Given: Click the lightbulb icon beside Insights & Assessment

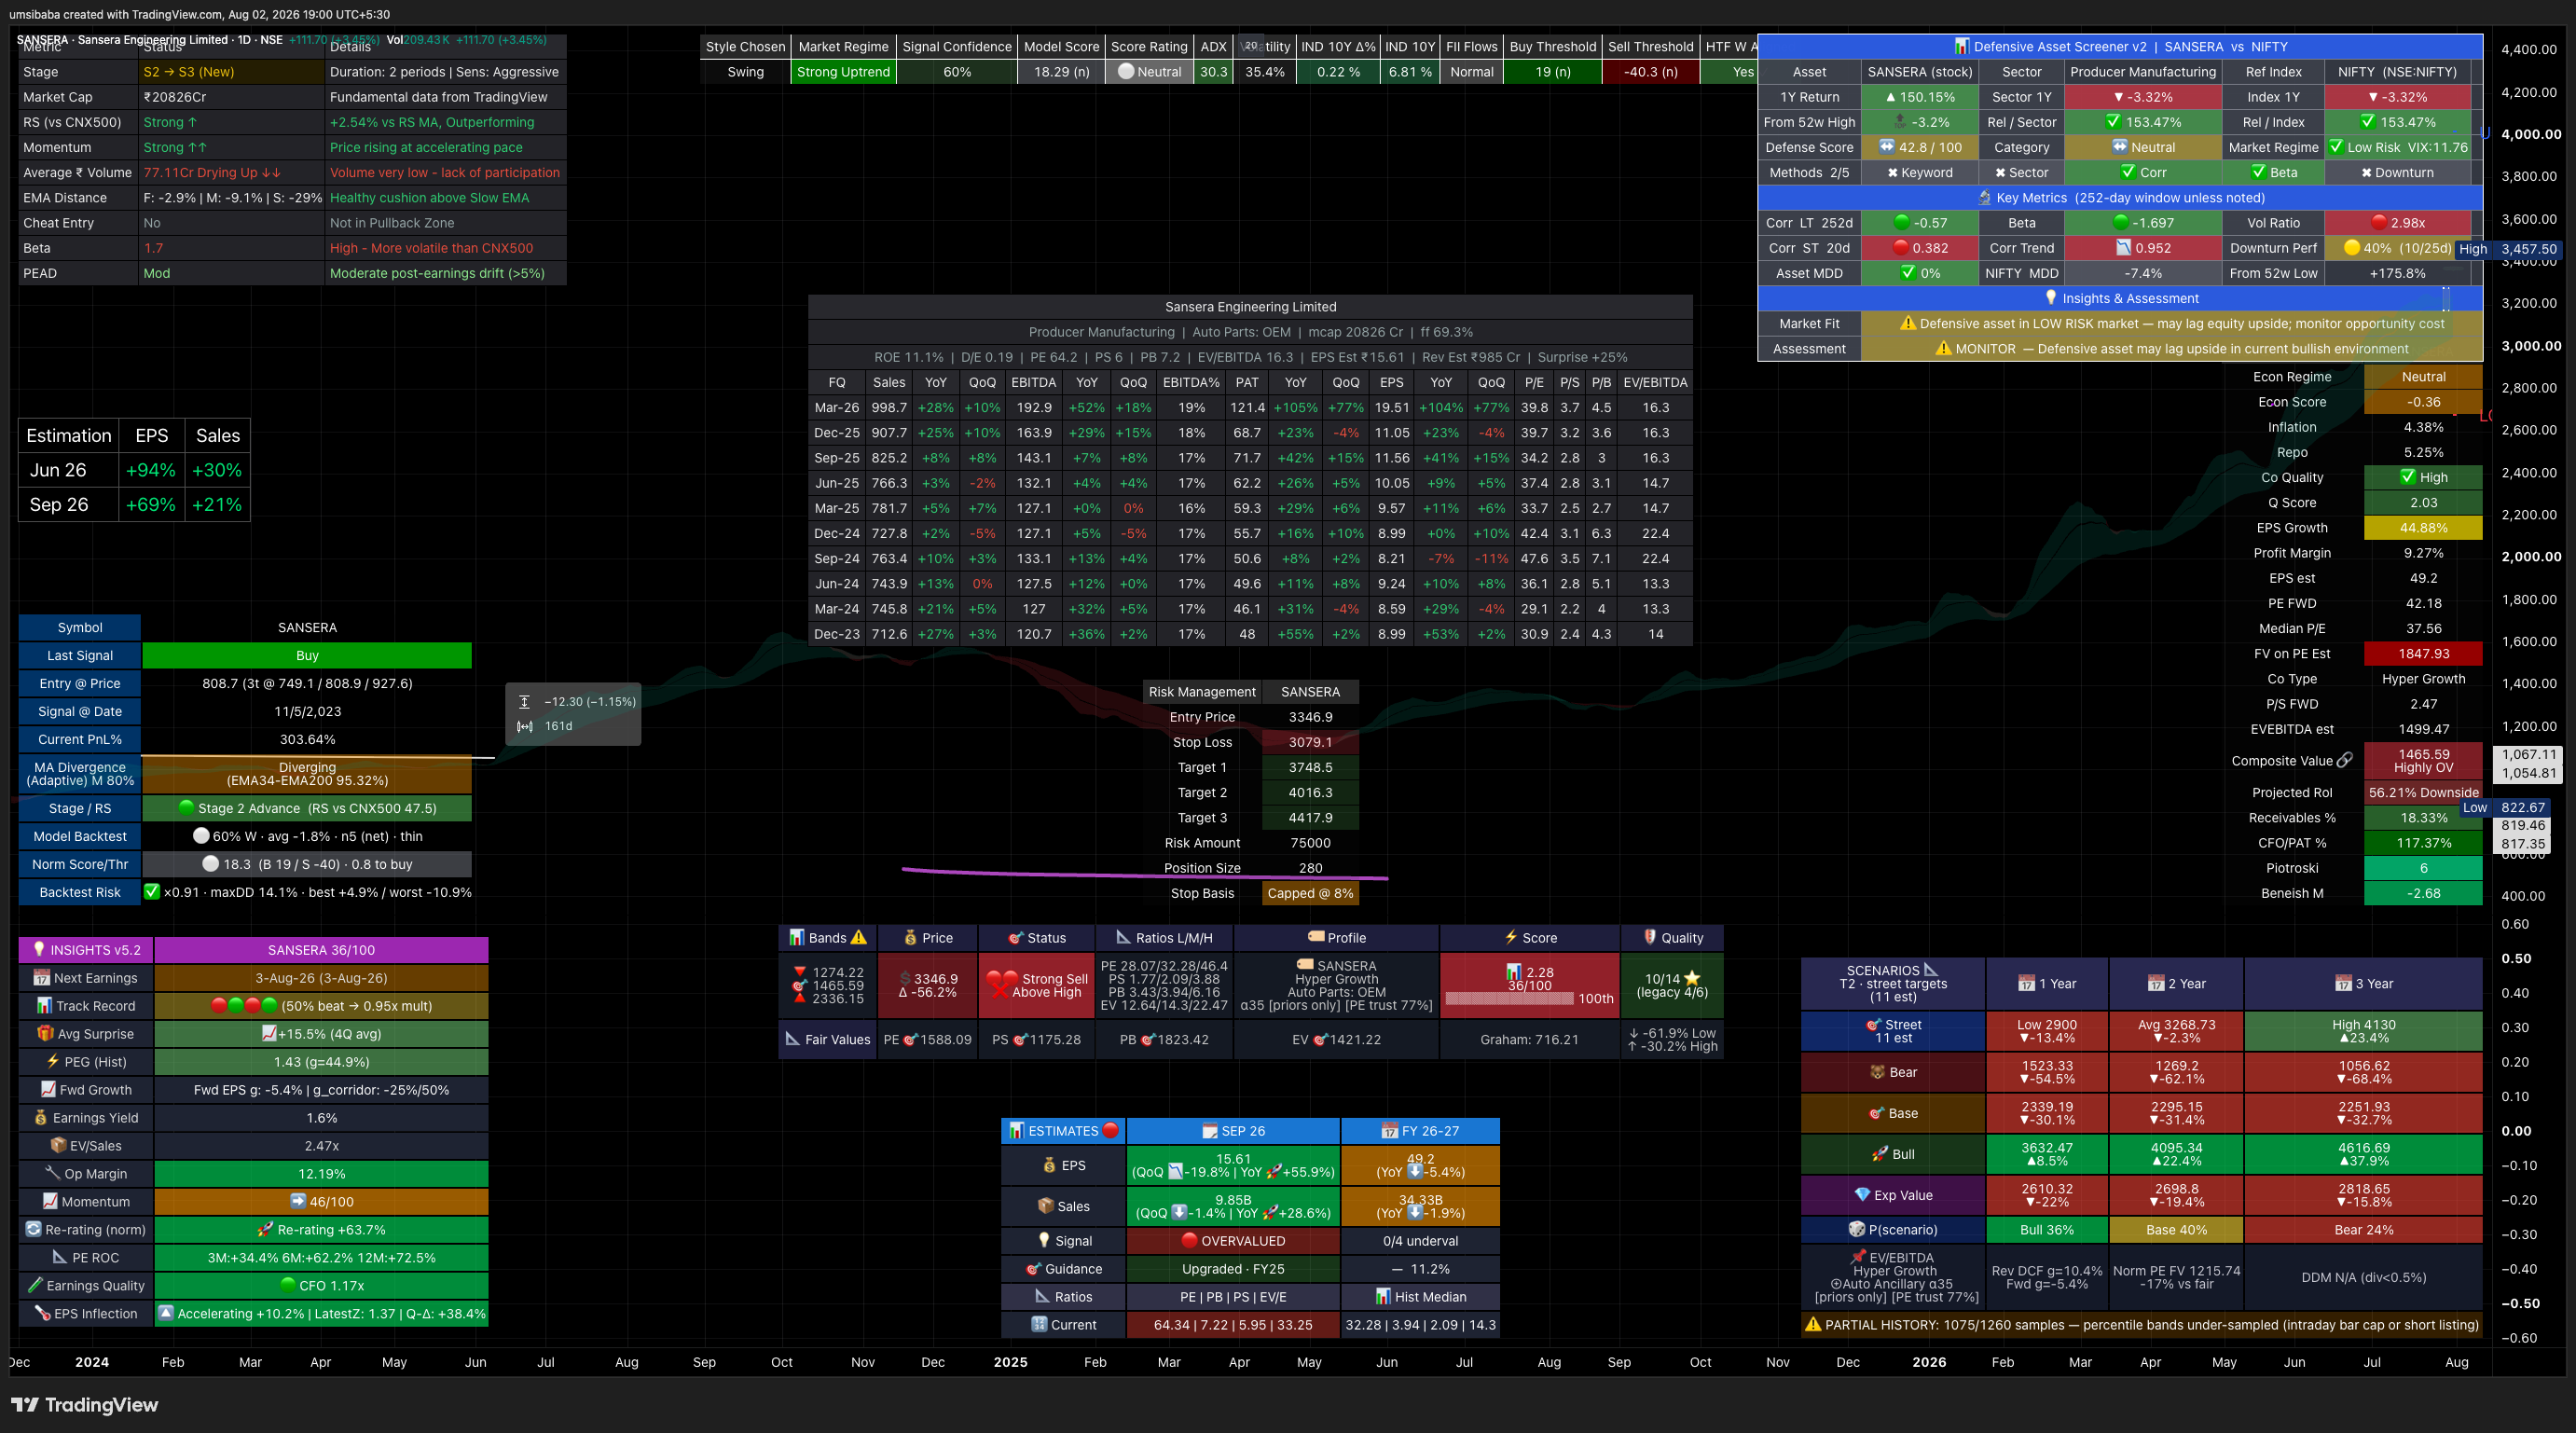Looking at the screenshot, I should tap(2051, 298).
